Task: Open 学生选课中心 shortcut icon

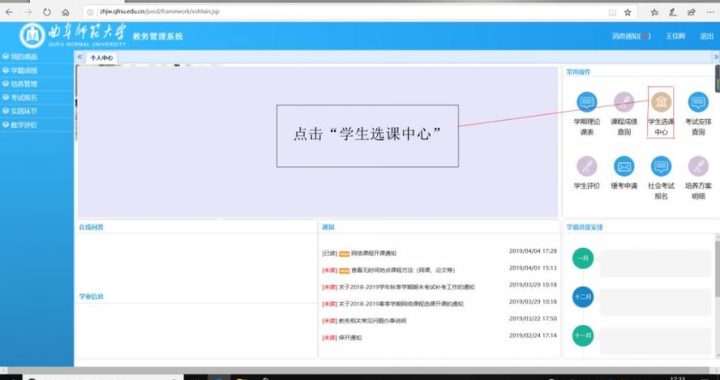Action: 661,102
